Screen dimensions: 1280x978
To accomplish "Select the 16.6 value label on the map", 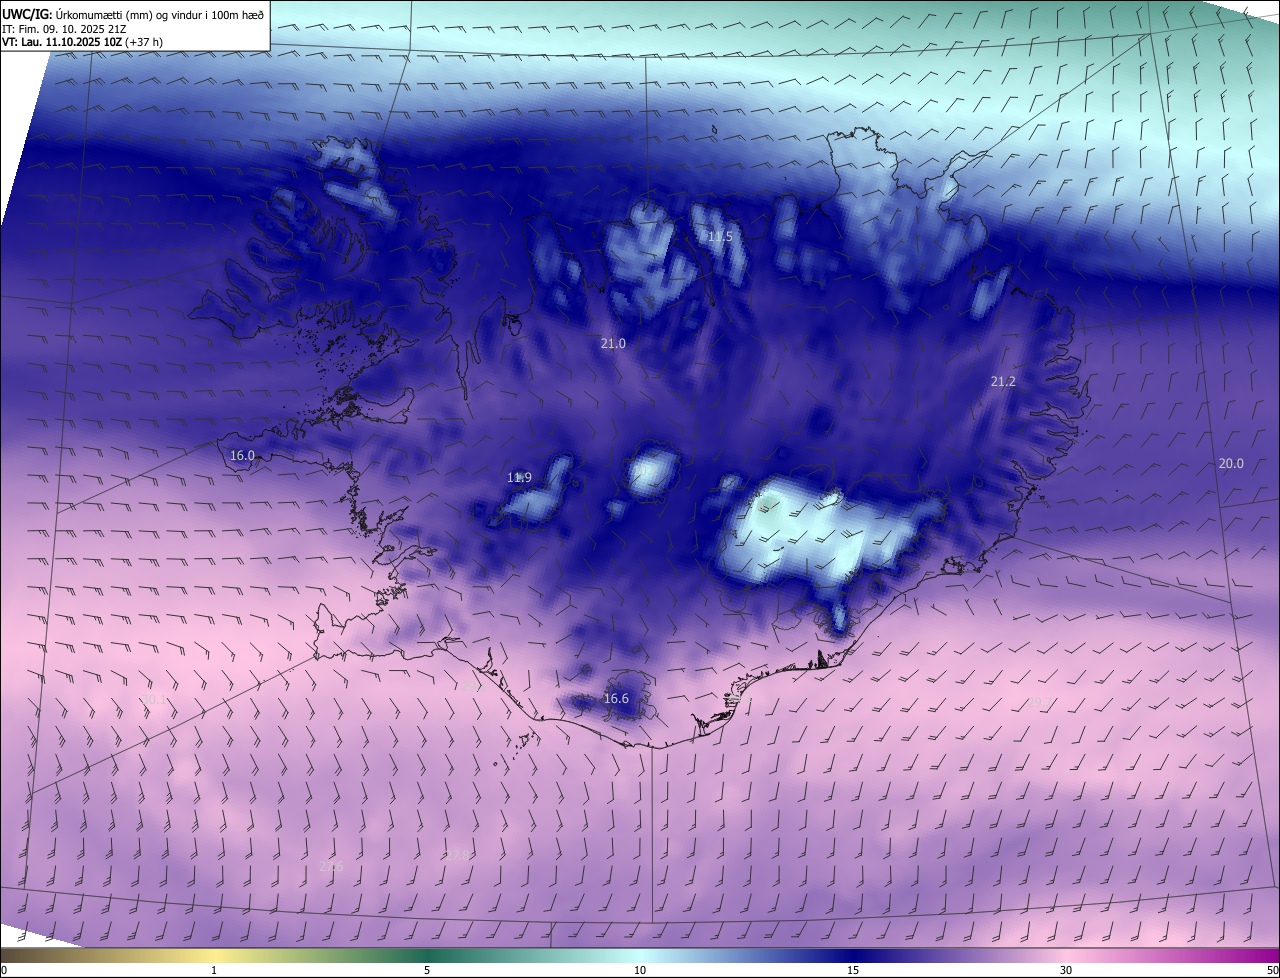I will point(616,698).
